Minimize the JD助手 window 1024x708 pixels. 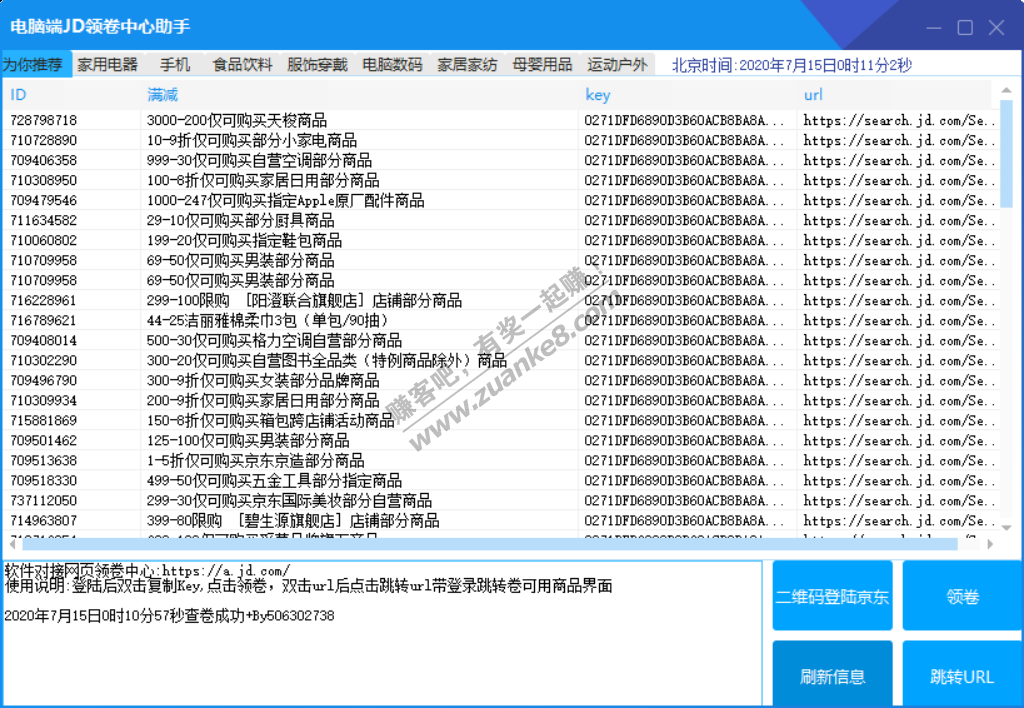click(x=934, y=27)
